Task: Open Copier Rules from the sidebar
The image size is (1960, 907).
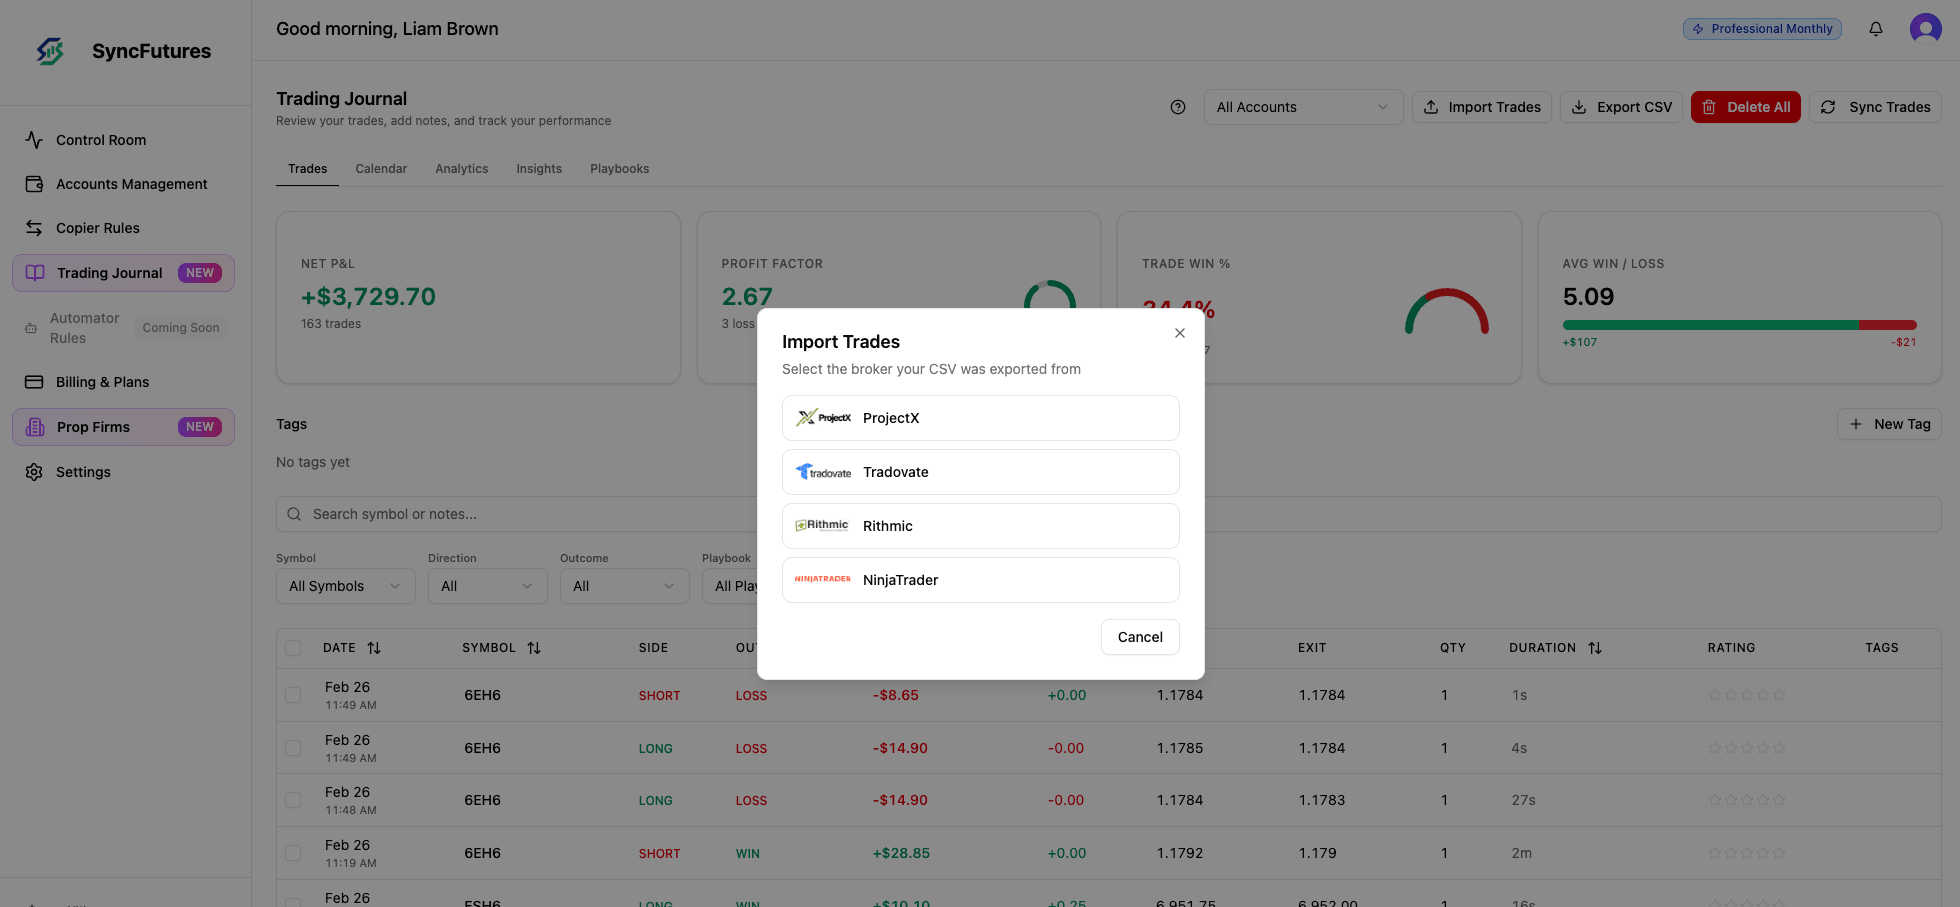Action: (34, 228)
